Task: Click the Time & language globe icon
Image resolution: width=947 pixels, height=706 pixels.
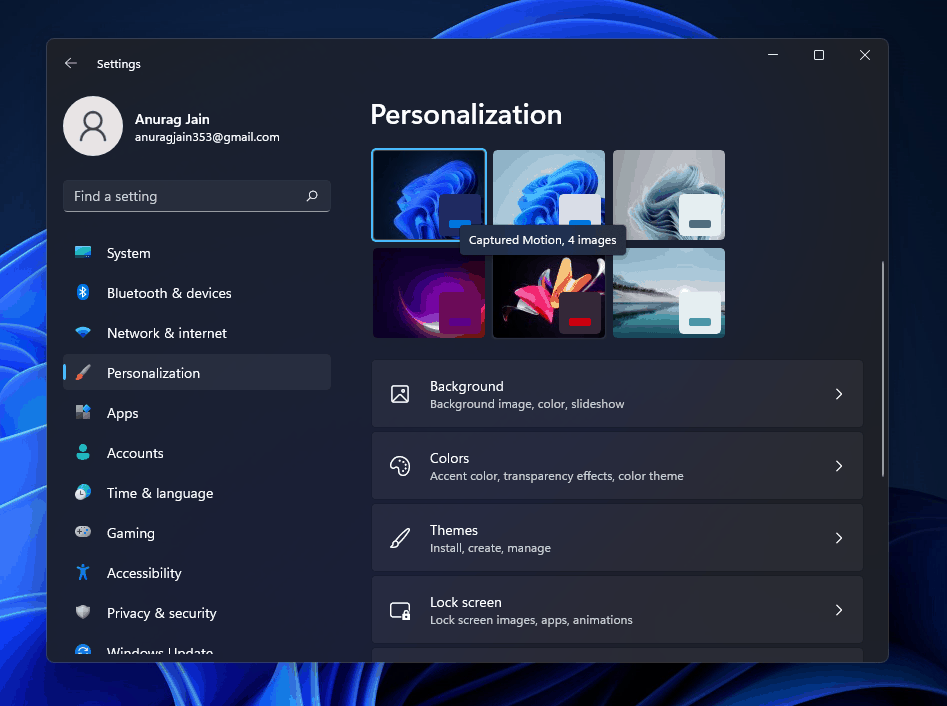Action: coord(83,492)
